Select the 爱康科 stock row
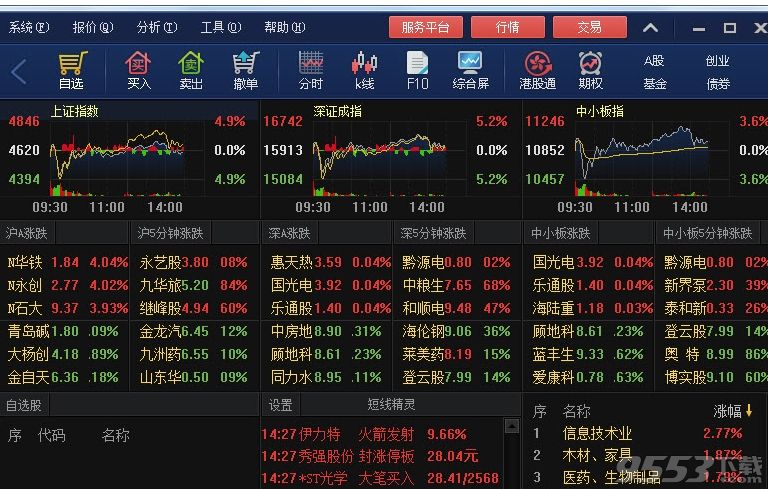This screenshot has width=768, height=489. 588,378
